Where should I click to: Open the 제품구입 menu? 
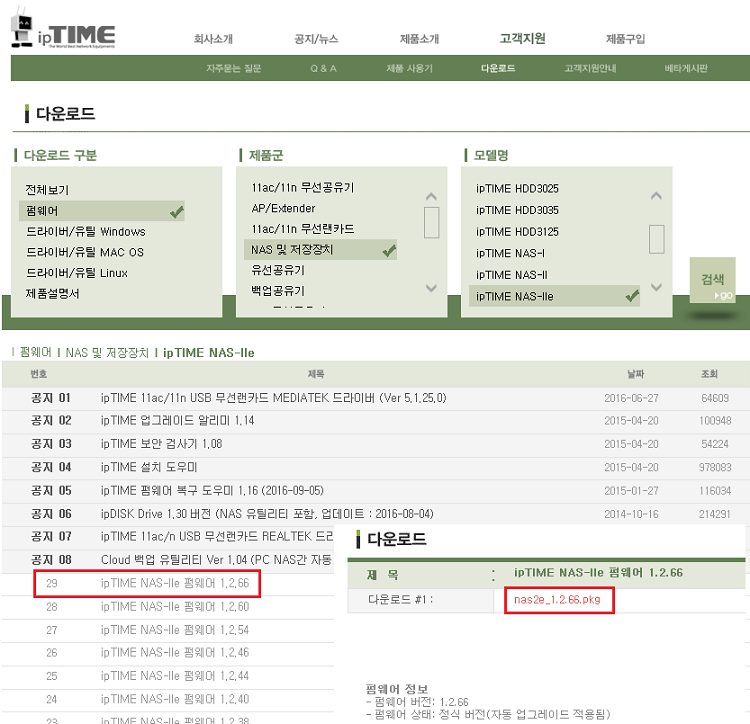point(626,39)
